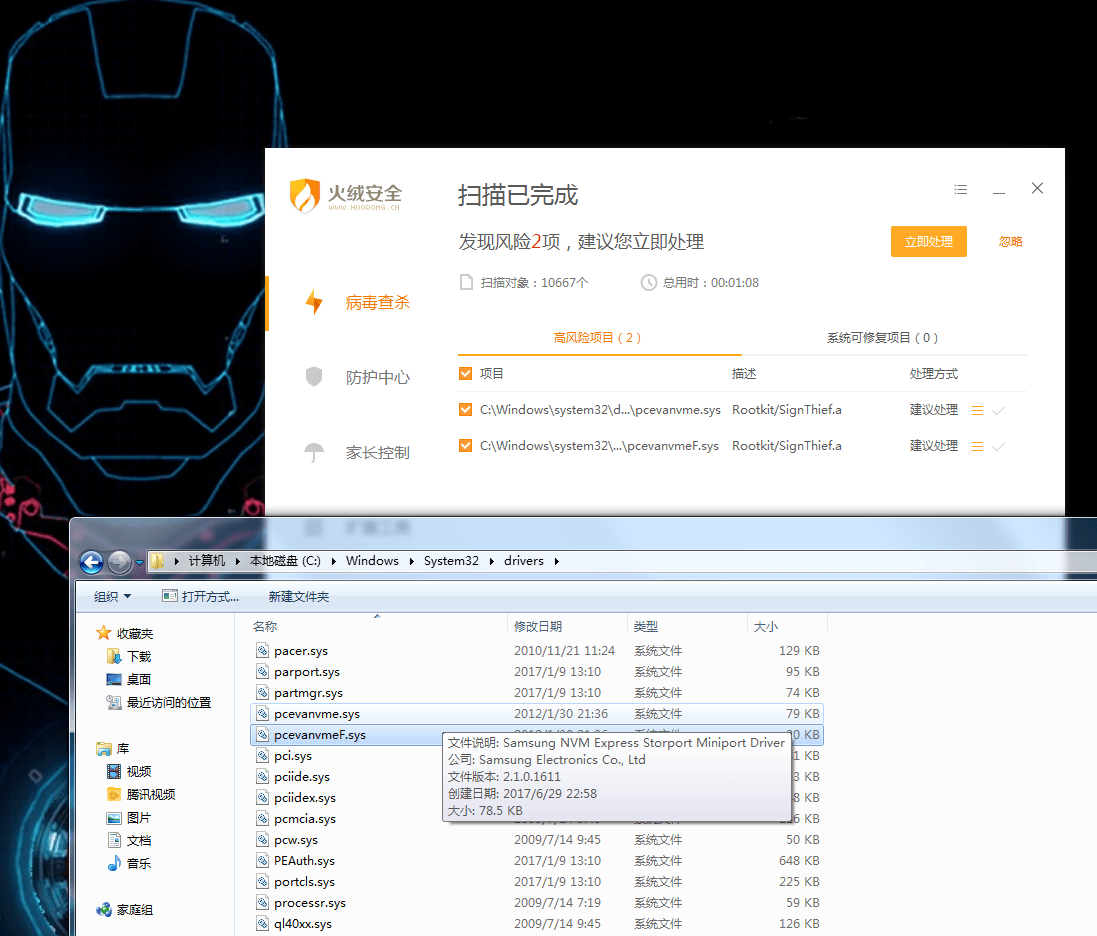Click the 立即处理 button
The height and width of the screenshot is (936, 1097).
[x=928, y=241]
